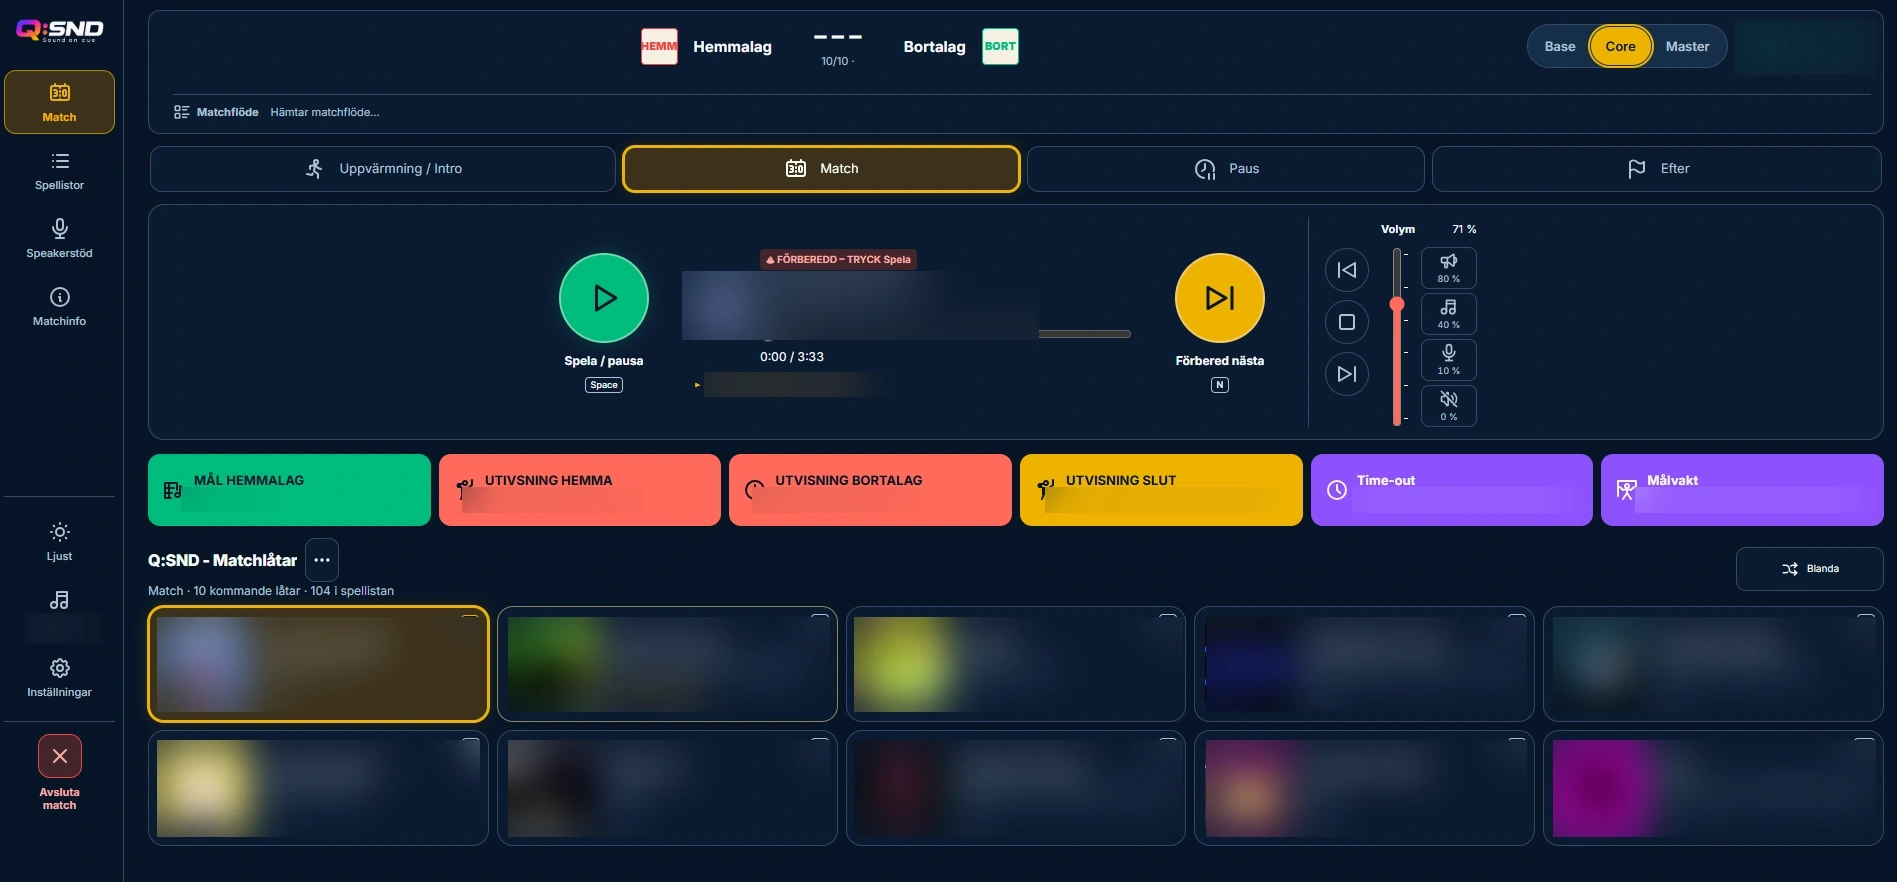The width and height of the screenshot is (1897, 882).
Task: Click the Matchflöde label
Action: click(227, 112)
